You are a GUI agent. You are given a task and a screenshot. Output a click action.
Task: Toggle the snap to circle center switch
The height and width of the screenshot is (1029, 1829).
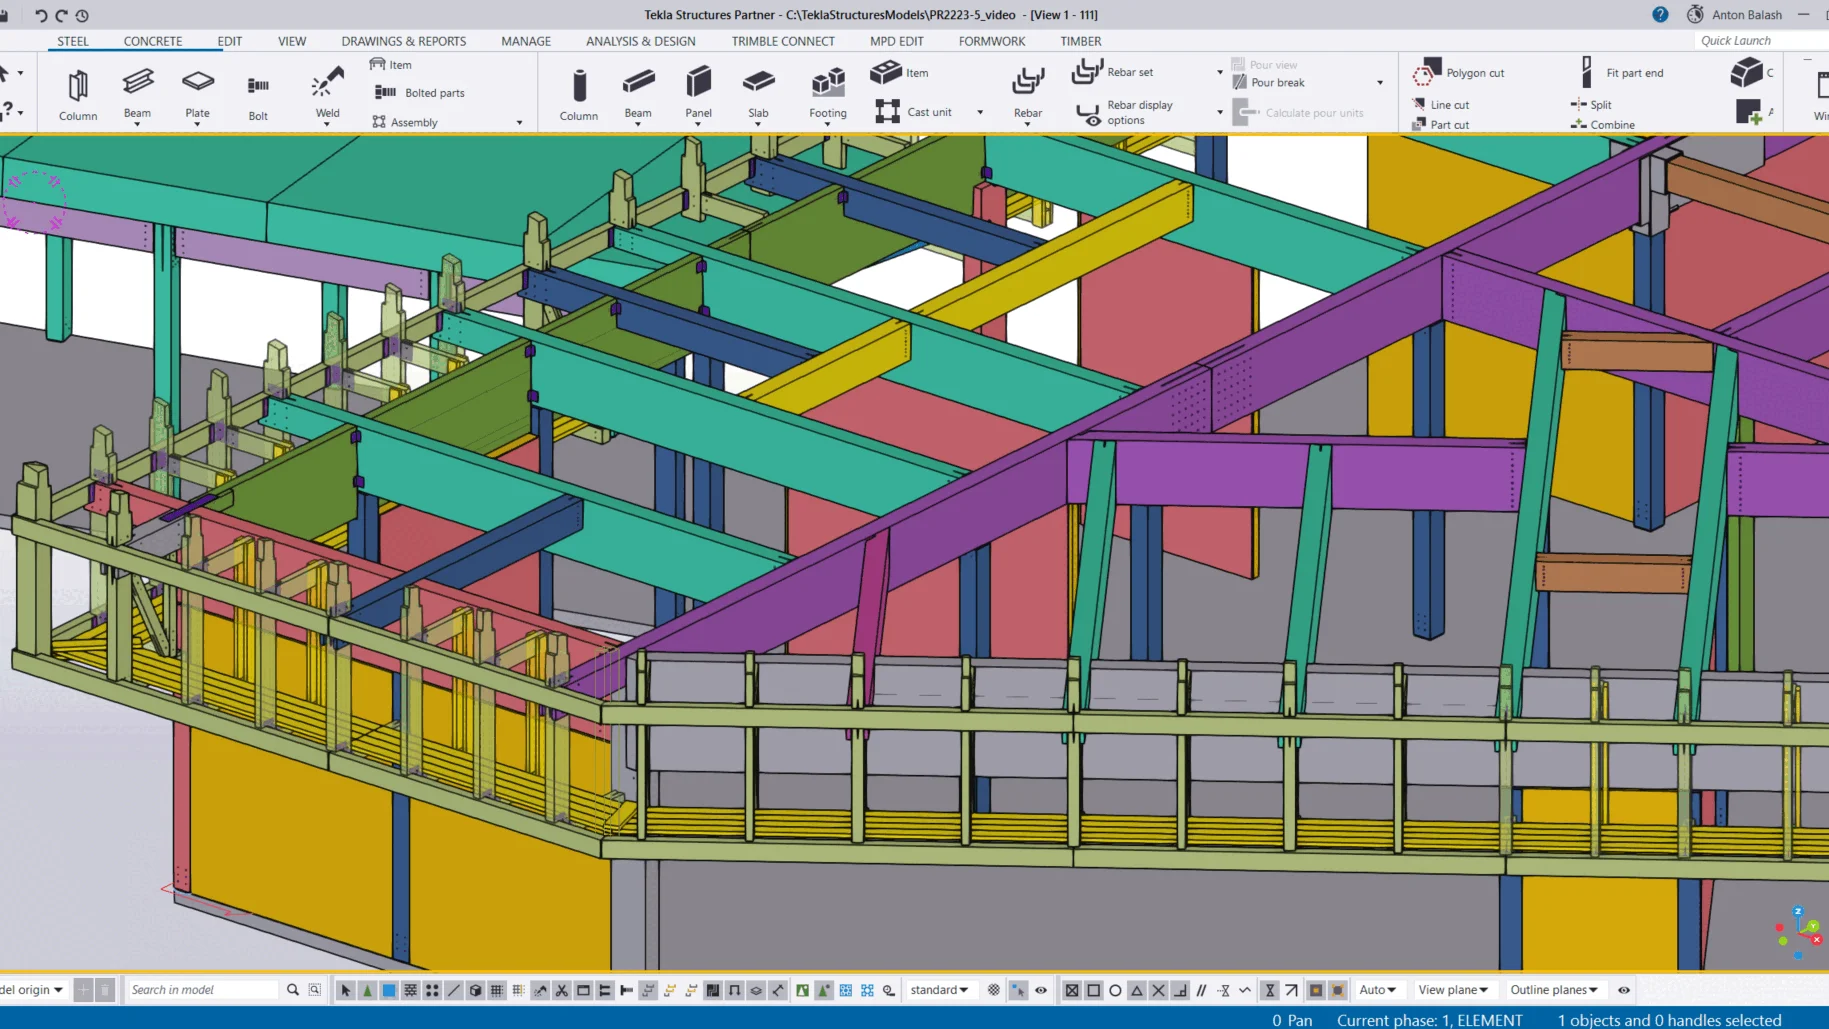[1115, 990]
